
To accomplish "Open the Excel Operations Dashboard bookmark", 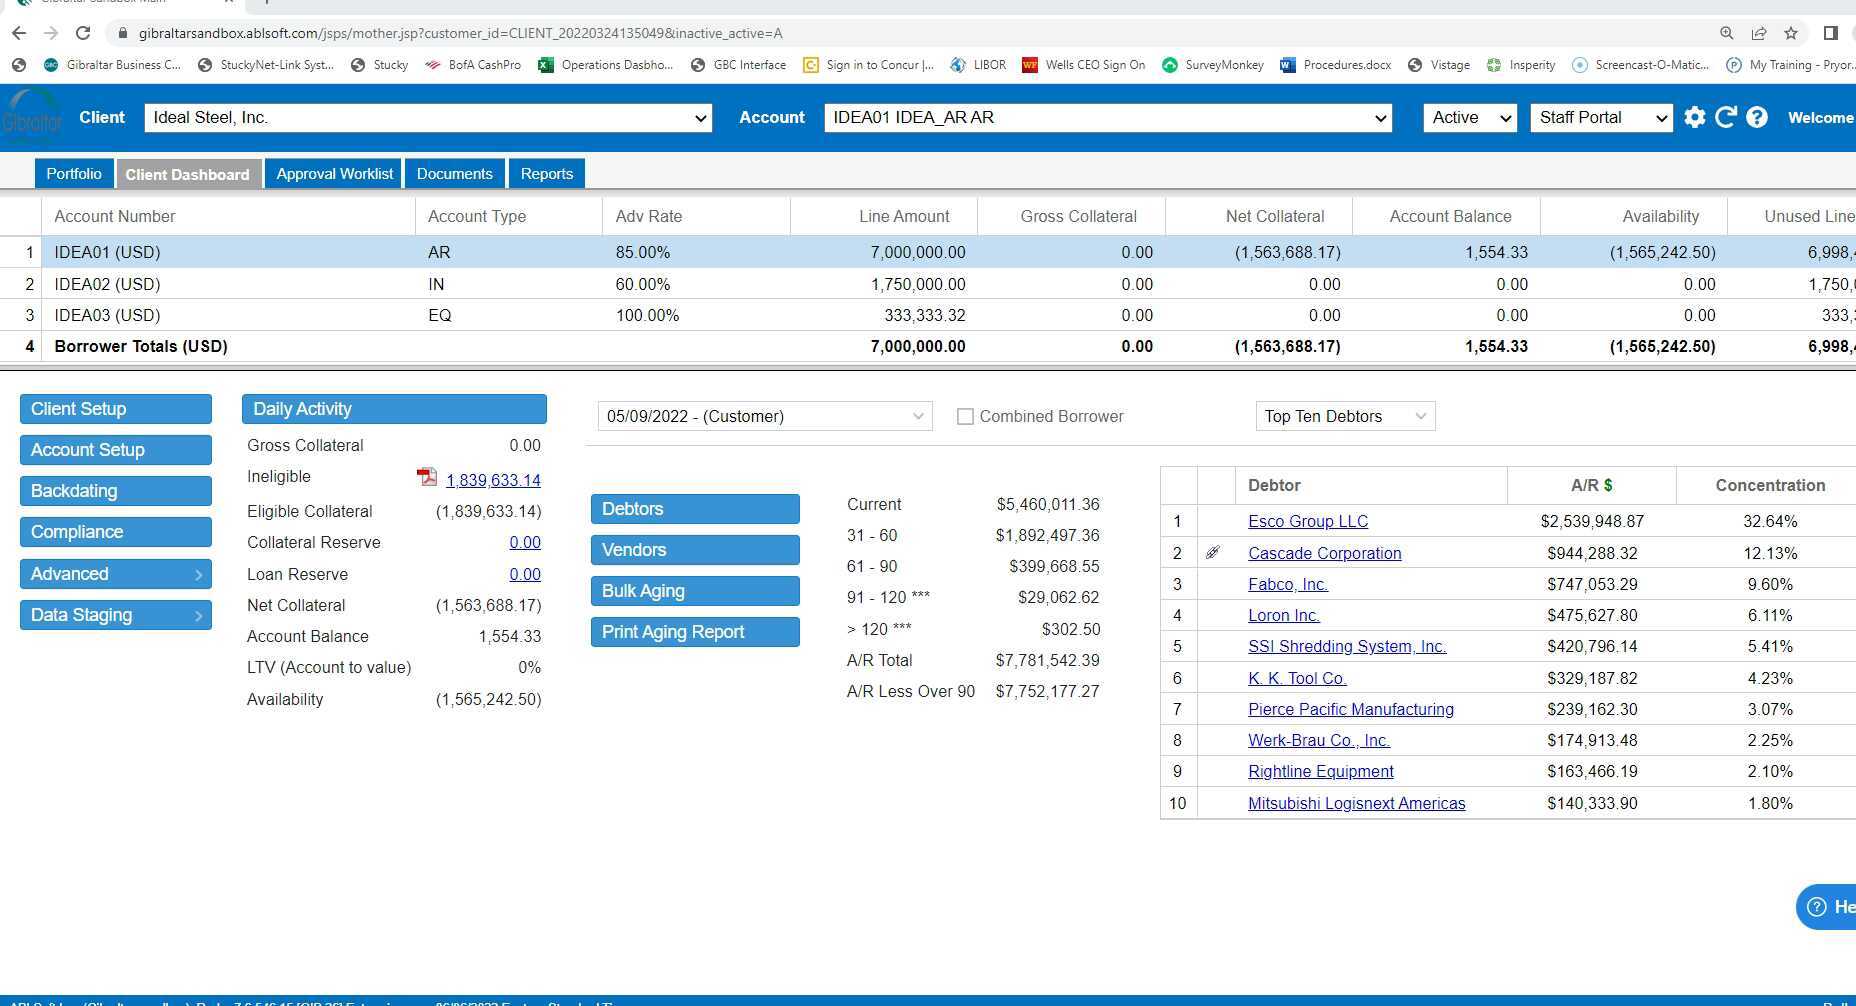I will tap(605, 65).
